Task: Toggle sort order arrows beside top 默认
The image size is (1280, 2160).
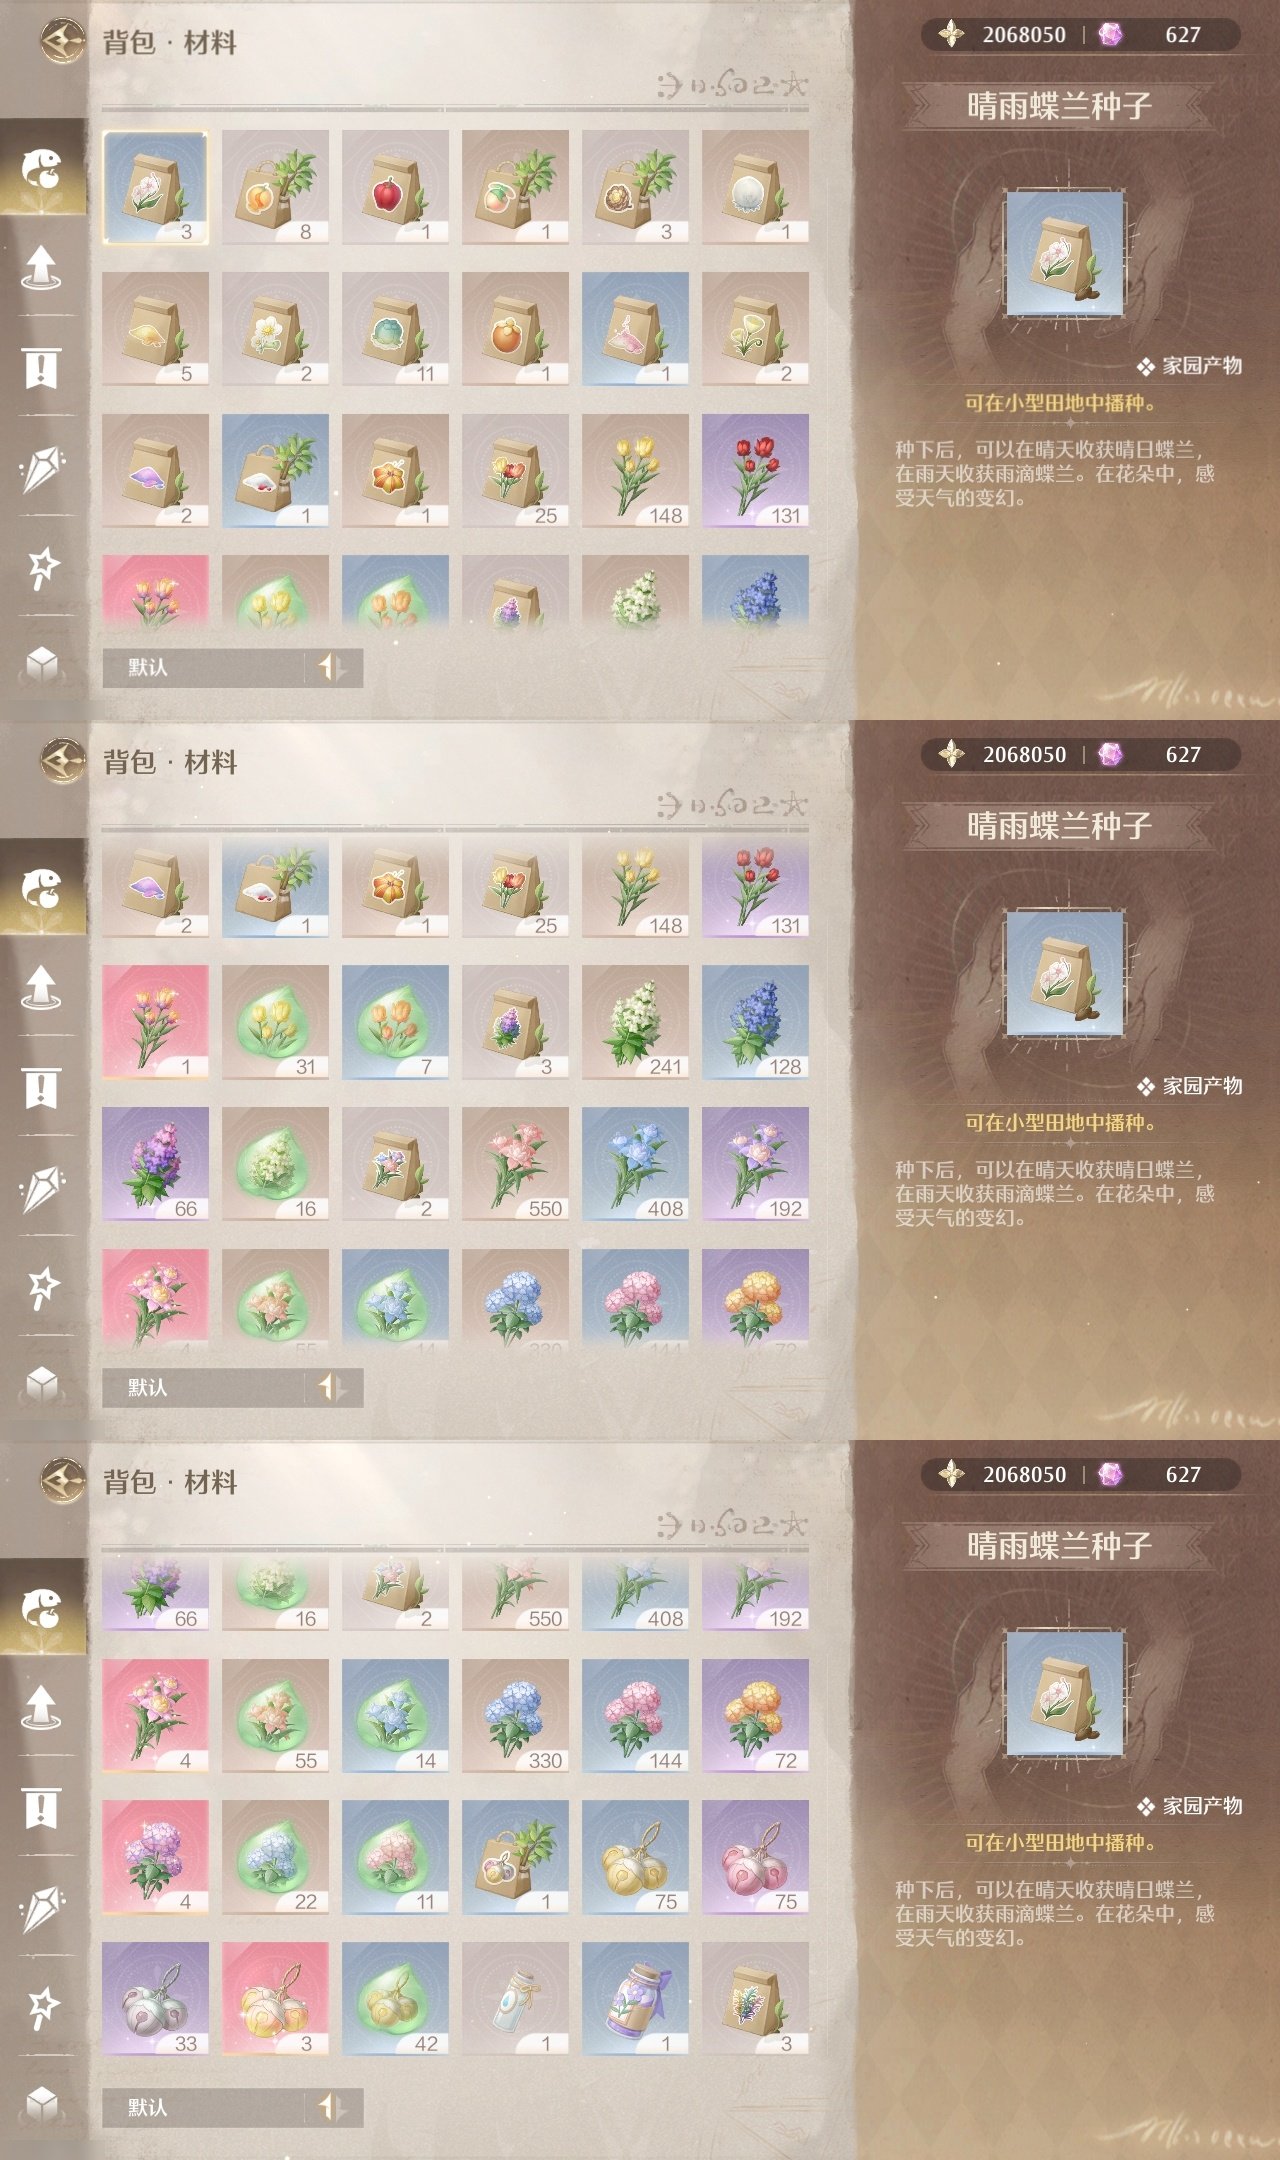Action: coord(333,667)
